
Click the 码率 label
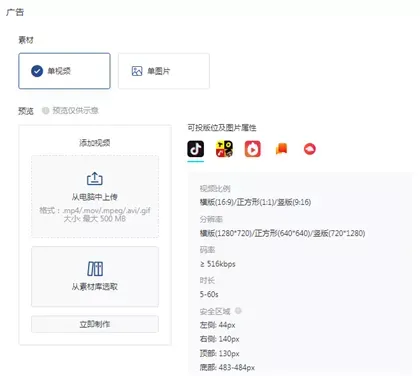207,250
